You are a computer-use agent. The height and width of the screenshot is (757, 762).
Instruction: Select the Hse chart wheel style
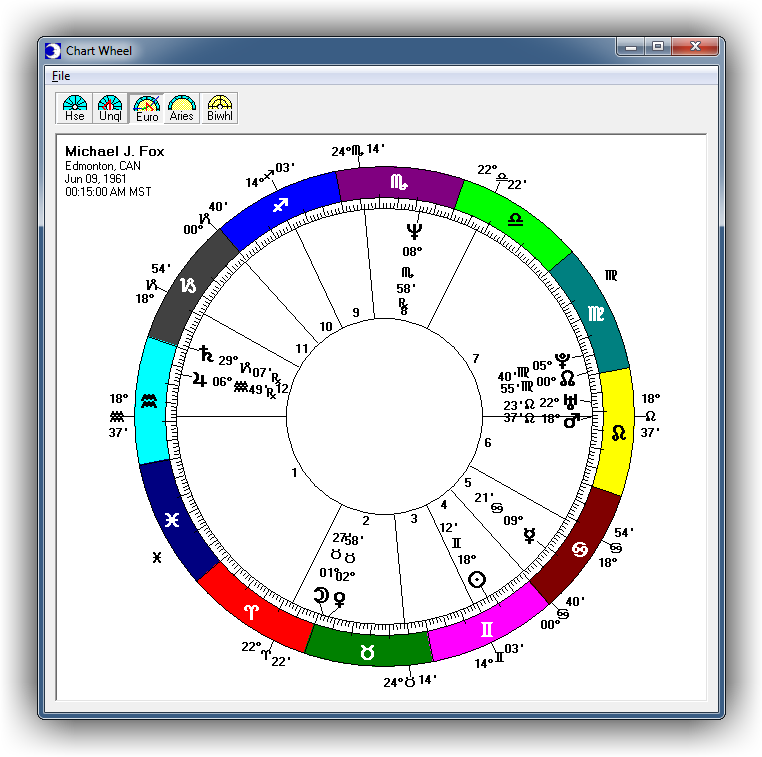click(74, 108)
